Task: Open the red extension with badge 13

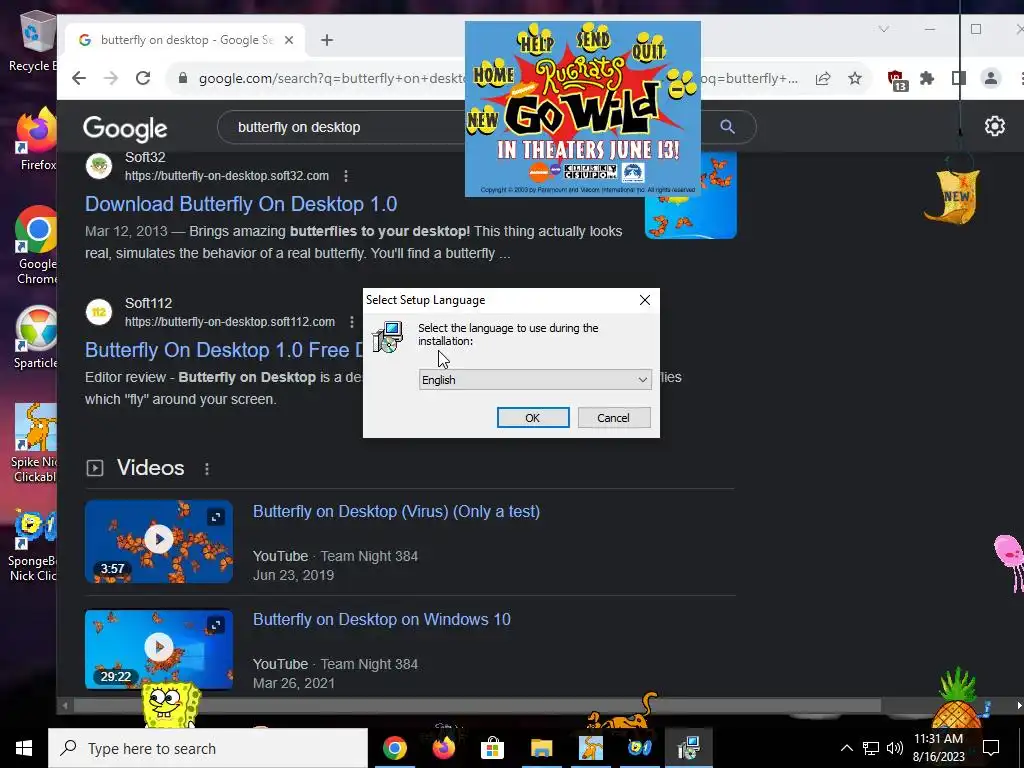Action: 897,80
